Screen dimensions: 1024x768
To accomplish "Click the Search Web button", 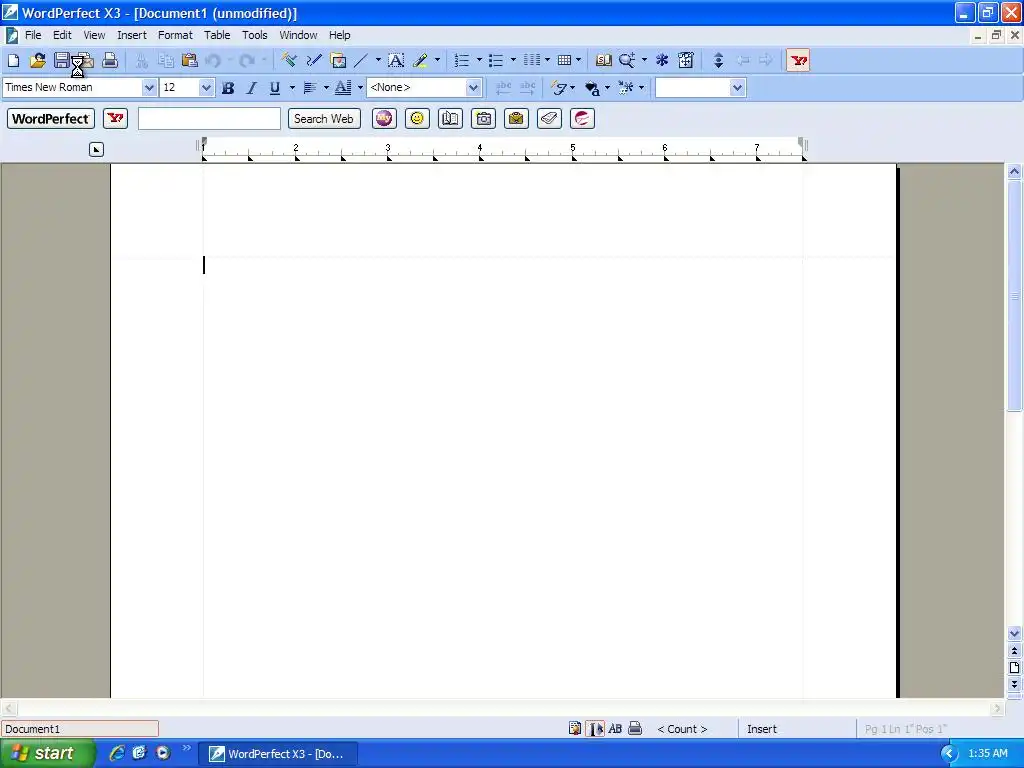I will tap(324, 119).
